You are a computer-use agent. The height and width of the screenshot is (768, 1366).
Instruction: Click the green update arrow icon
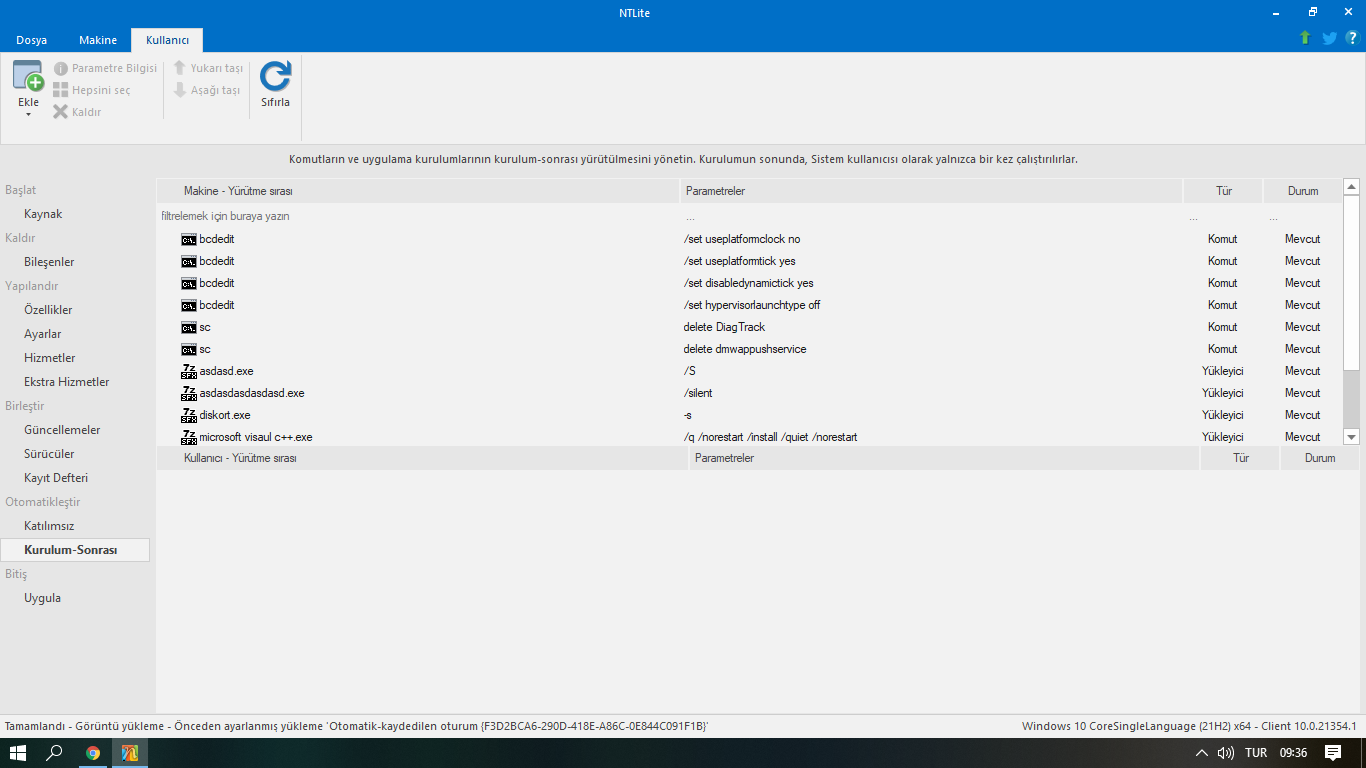pos(1305,38)
